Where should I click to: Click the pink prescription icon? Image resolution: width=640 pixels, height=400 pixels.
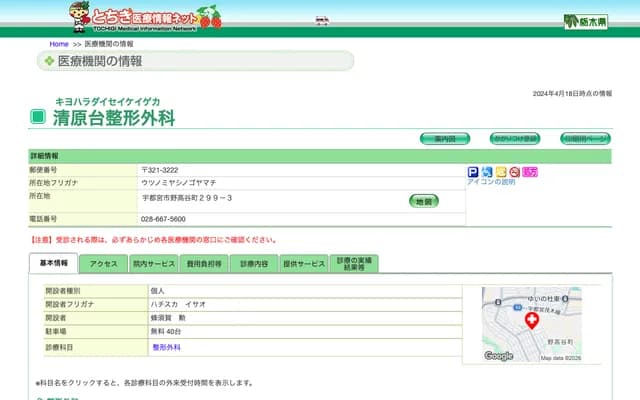[x=530, y=172]
